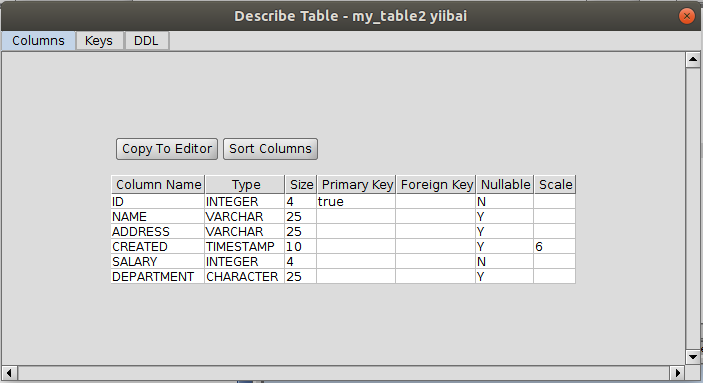The height and width of the screenshot is (383, 703).
Task: Click the Primary Key column header
Action: [356, 185]
